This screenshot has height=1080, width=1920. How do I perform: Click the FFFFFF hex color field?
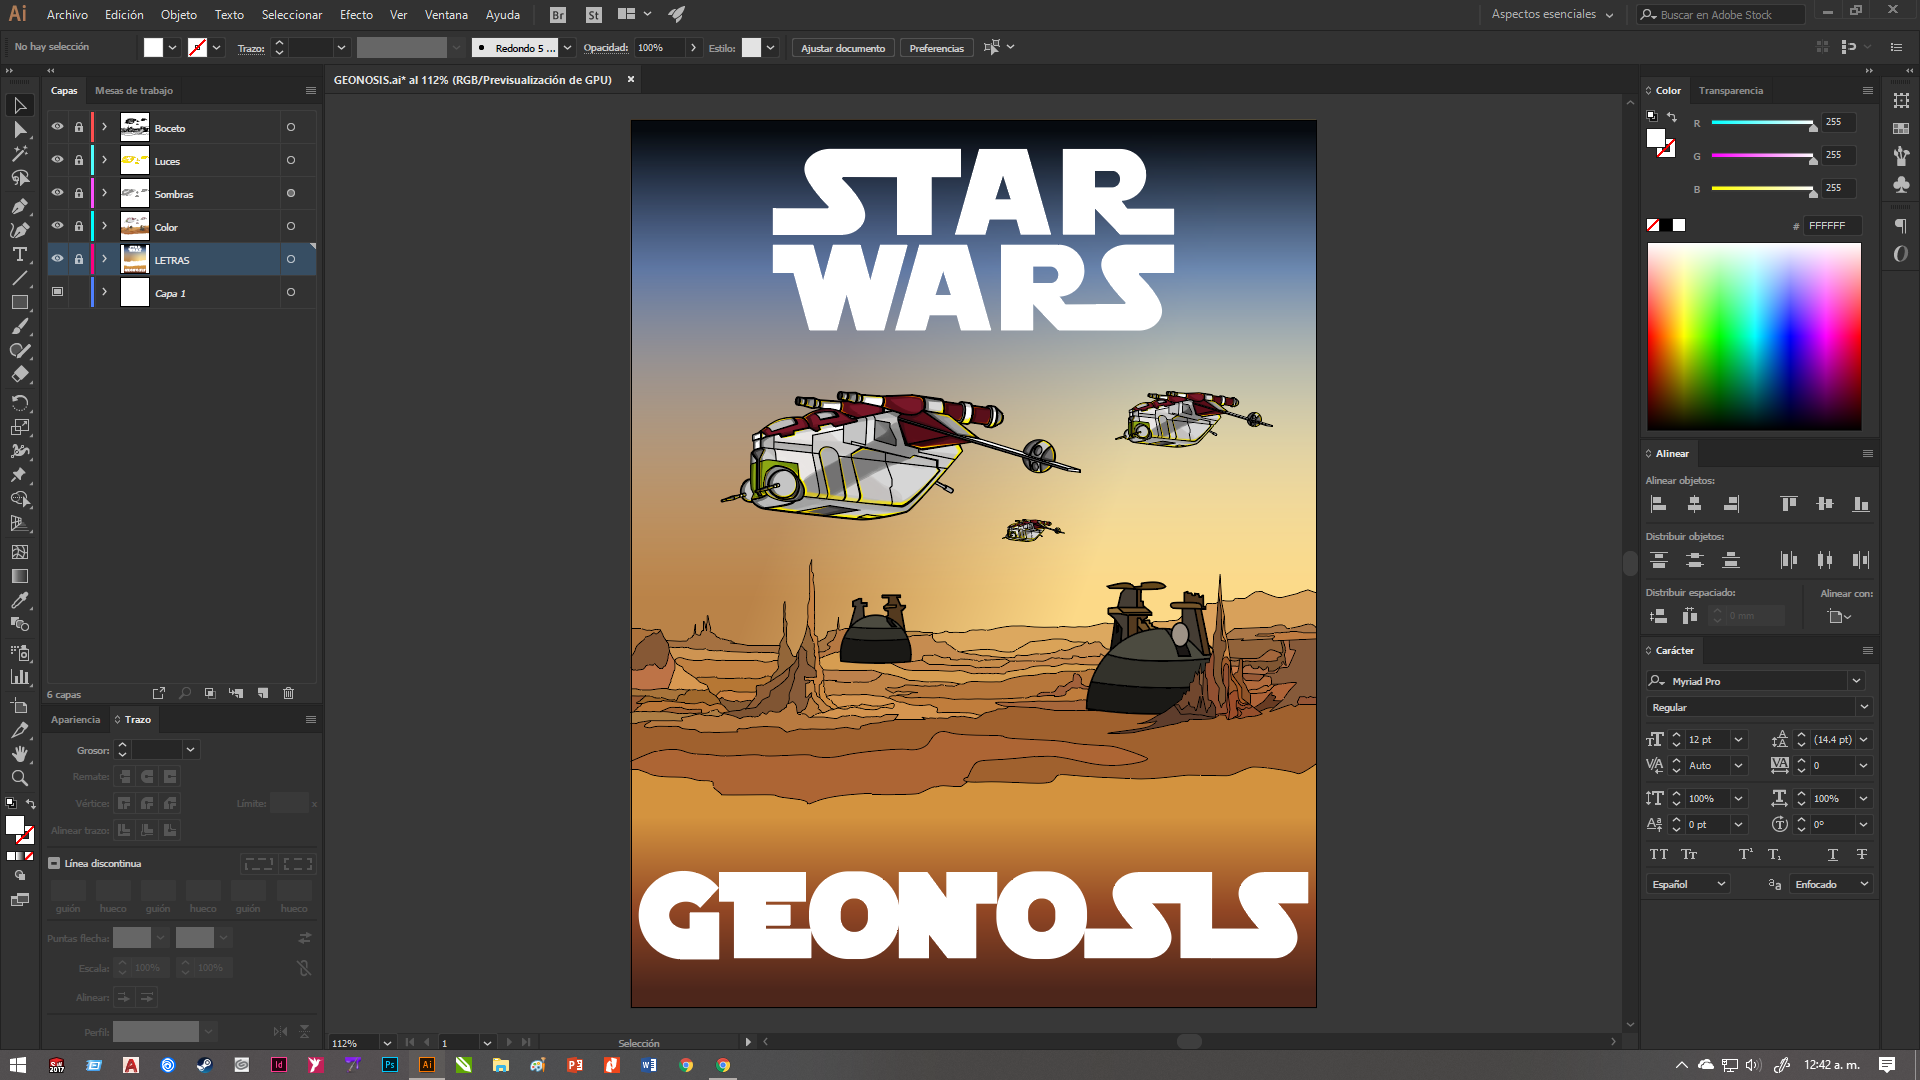pos(1833,226)
